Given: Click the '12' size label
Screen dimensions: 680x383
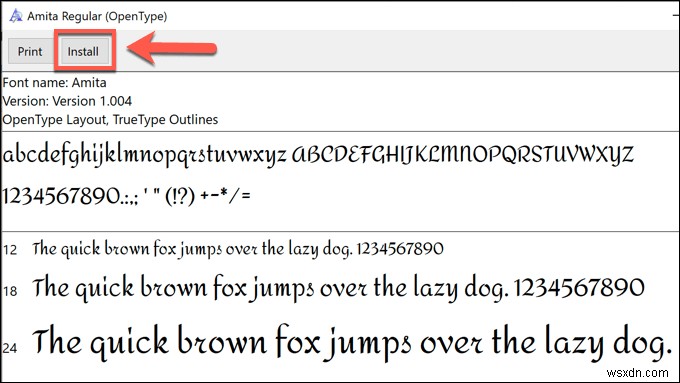Looking at the screenshot, I should [10, 250].
